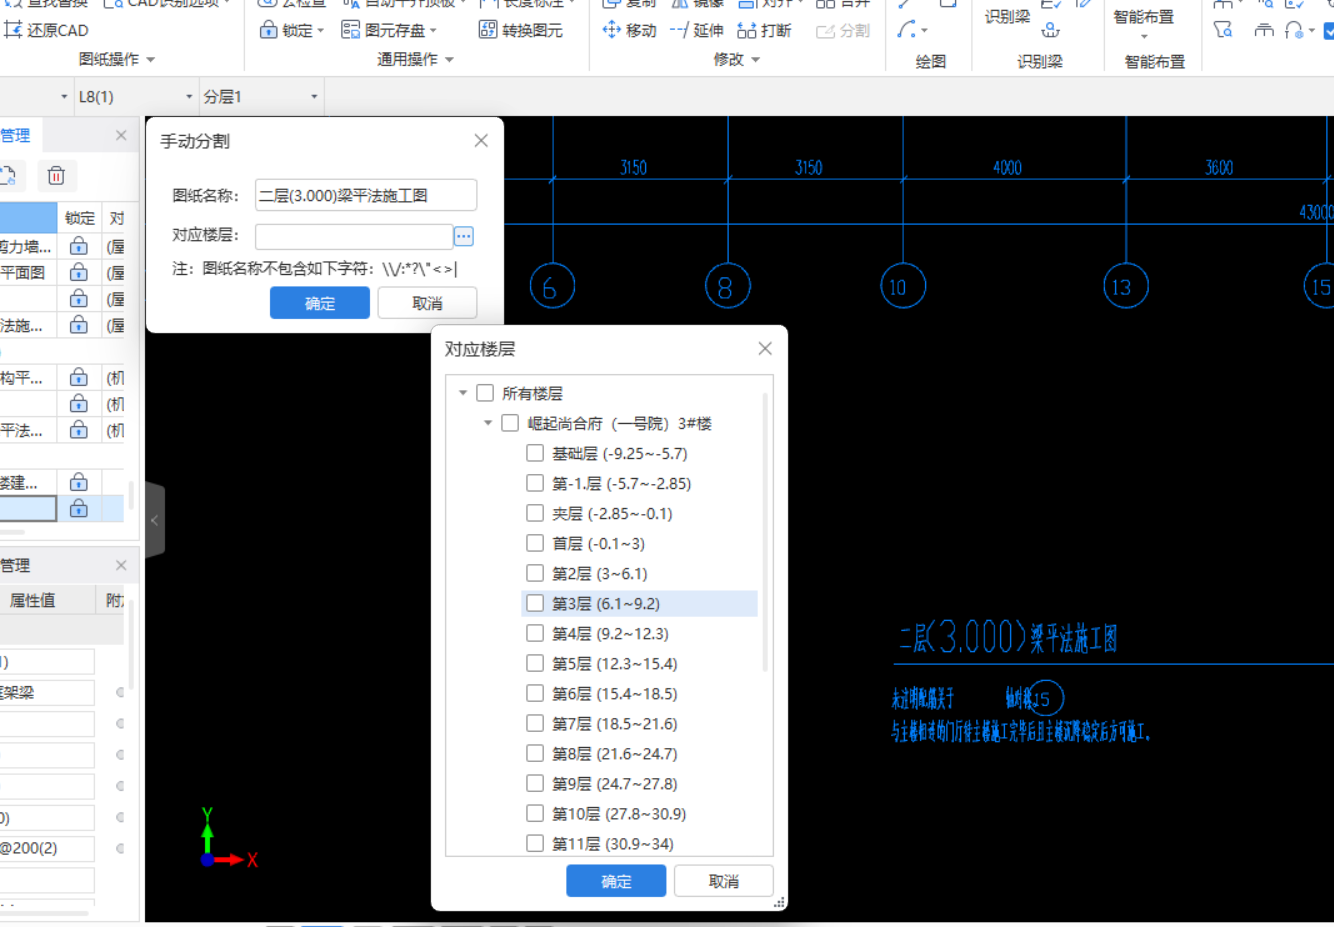Click the 图纸名称 input field
This screenshot has height=927, width=1334.
366,195
